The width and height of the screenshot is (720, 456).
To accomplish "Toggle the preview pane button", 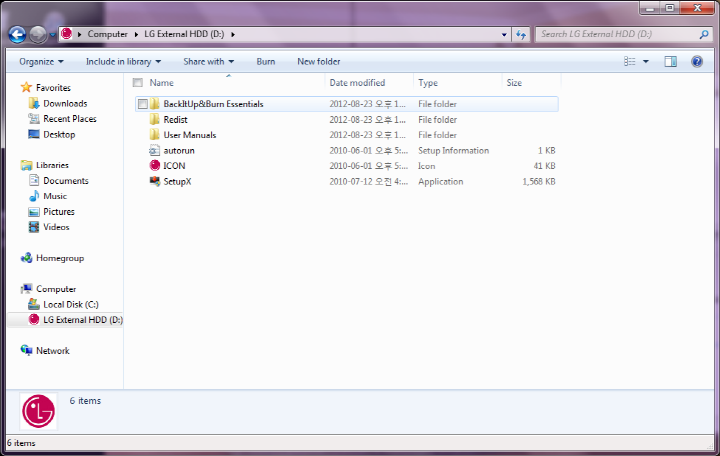I will pyautogui.click(x=670, y=62).
